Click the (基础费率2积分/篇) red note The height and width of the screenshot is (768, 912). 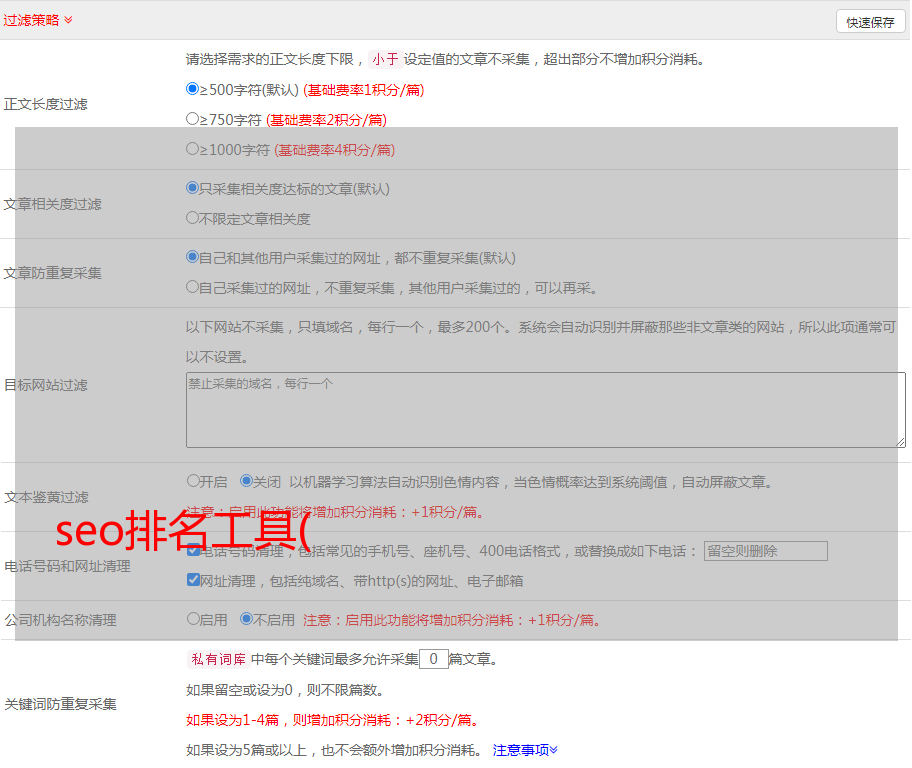pos(327,120)
